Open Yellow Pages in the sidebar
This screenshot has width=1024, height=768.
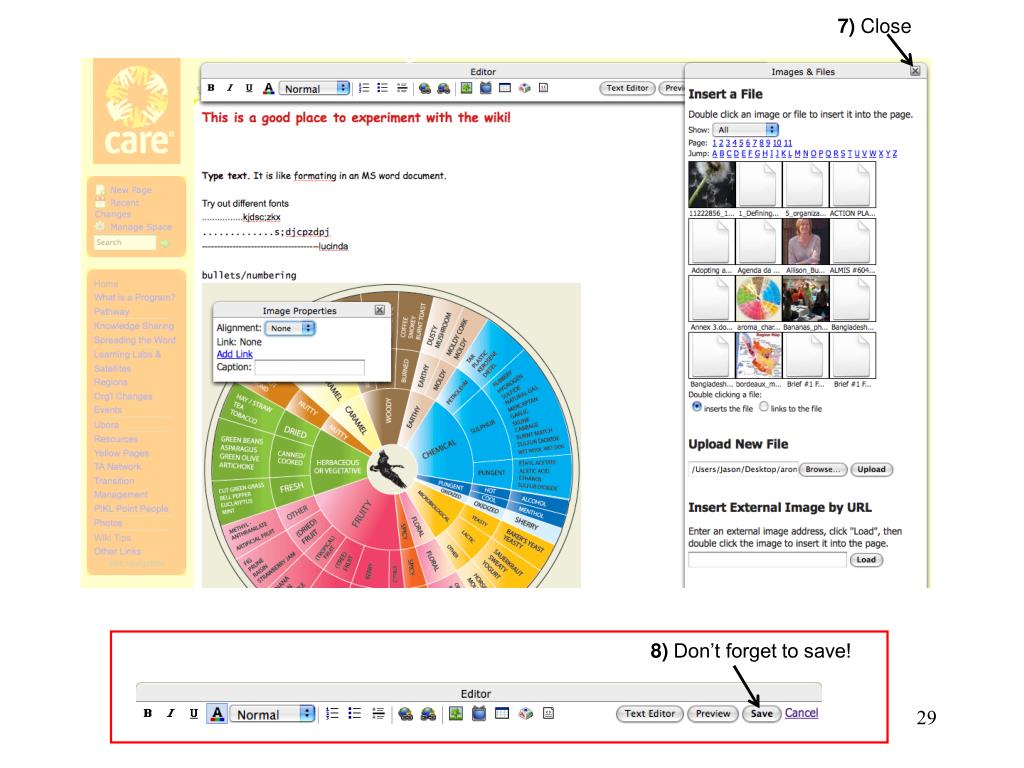(x=121, y=453)
